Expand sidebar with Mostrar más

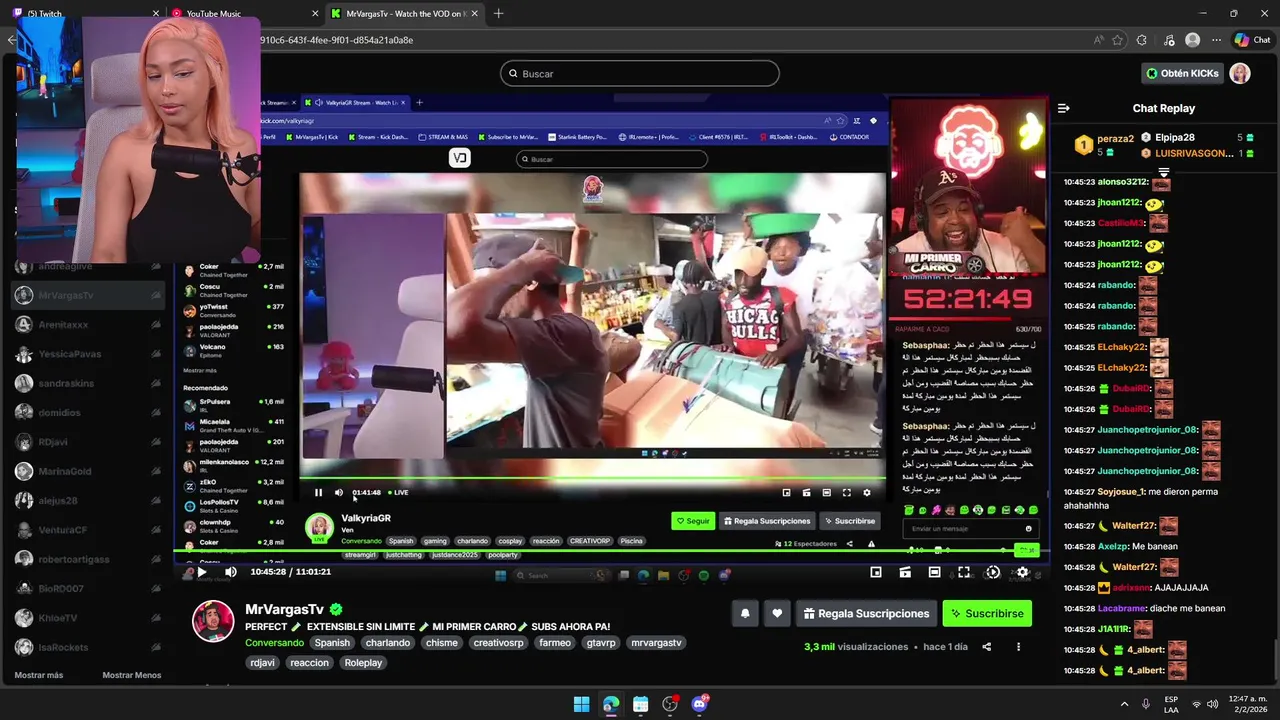[39, 675]
